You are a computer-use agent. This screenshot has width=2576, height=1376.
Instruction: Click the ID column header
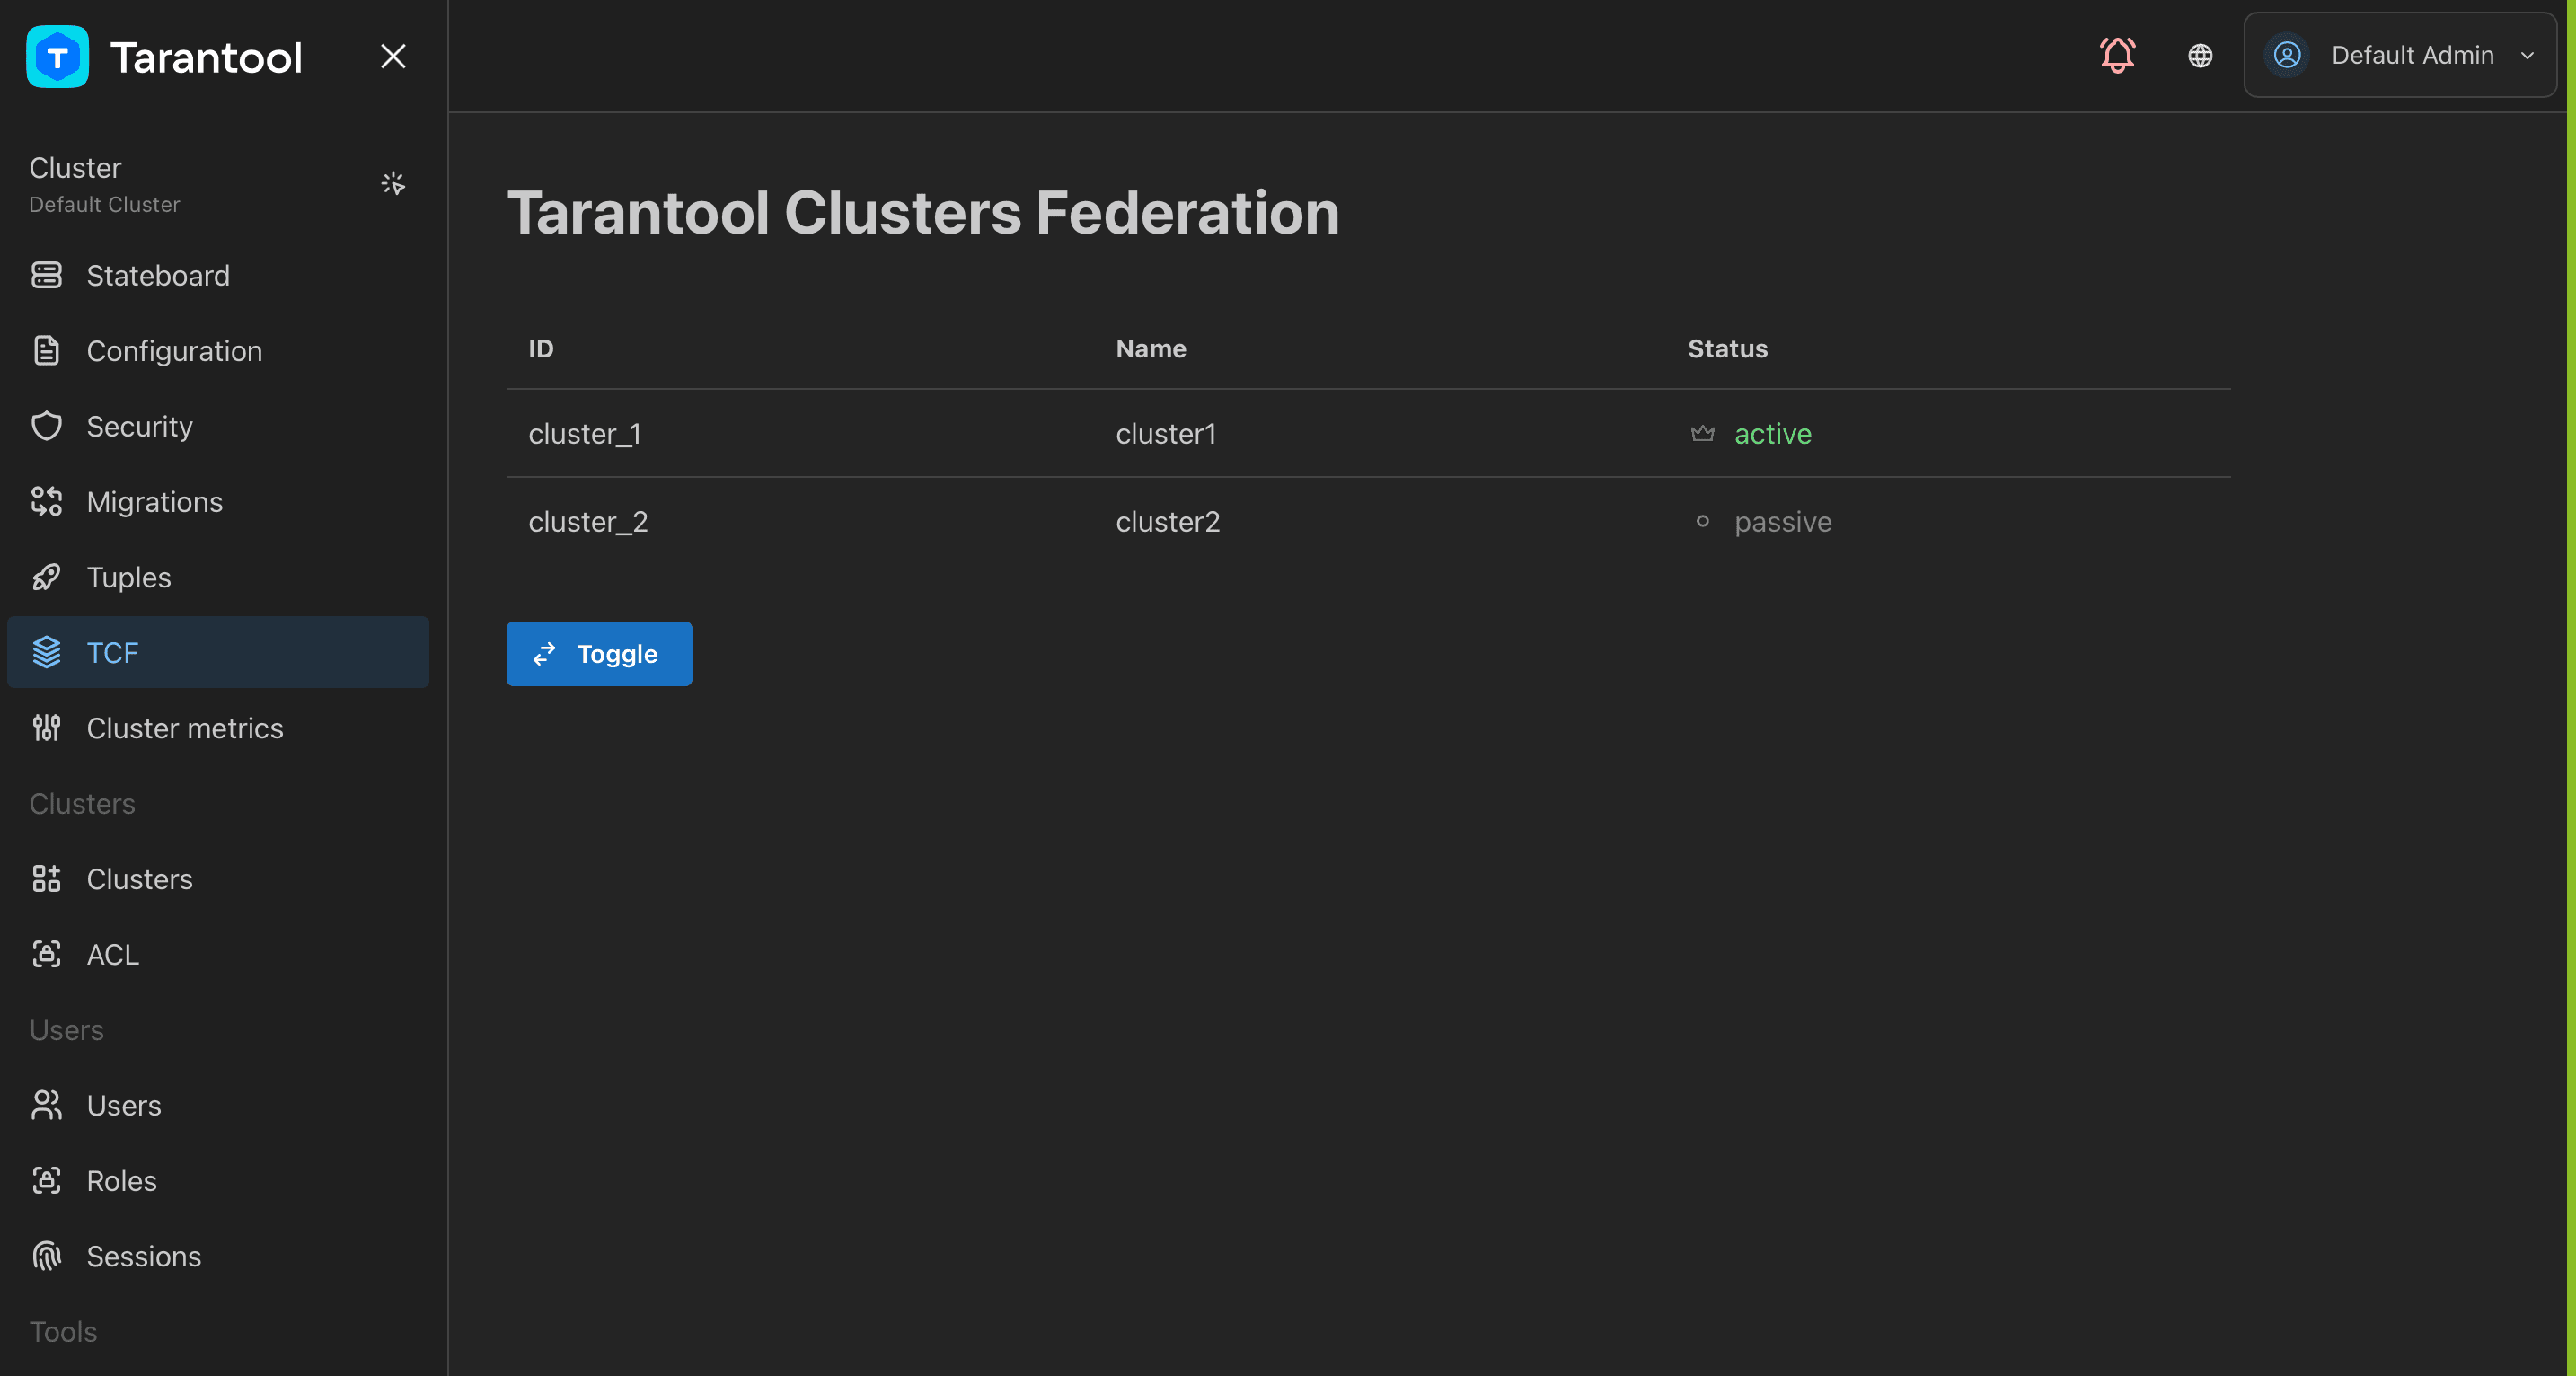pyautogui.click(x=541, y=348)
